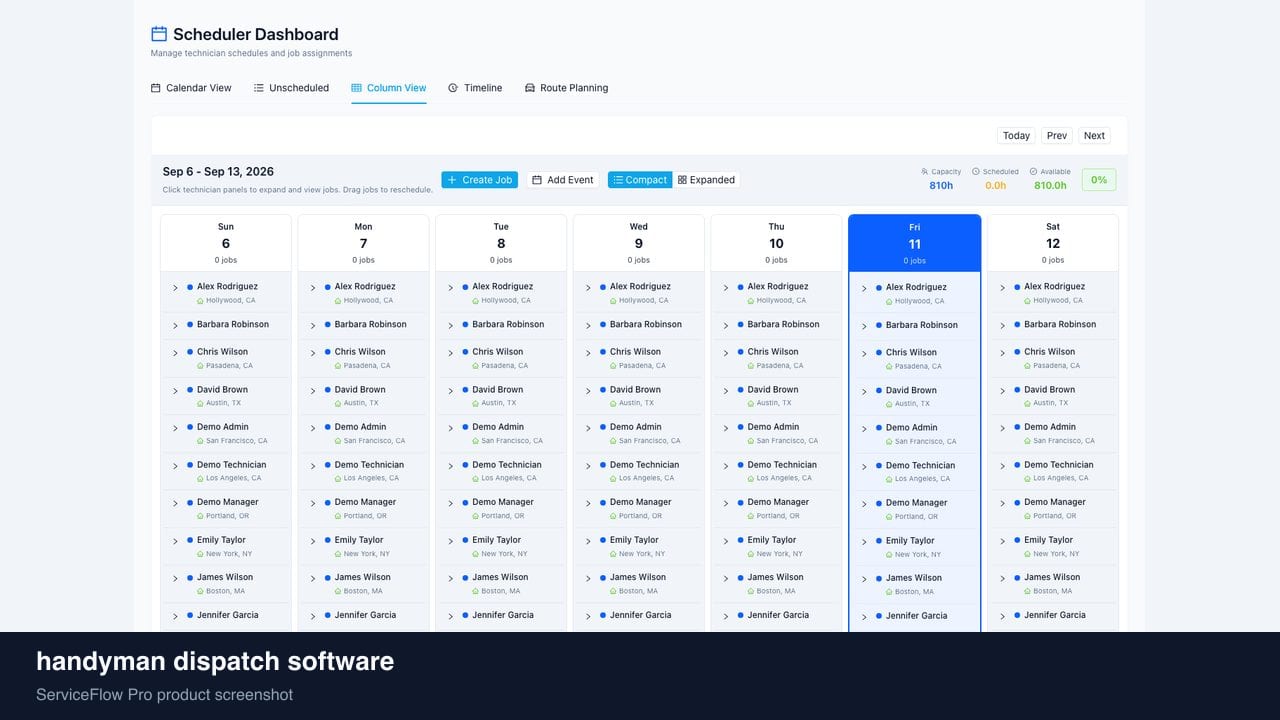Screen dimensions: 1280x720
Task: Go to next week with Next
Action: (1094, 136)
